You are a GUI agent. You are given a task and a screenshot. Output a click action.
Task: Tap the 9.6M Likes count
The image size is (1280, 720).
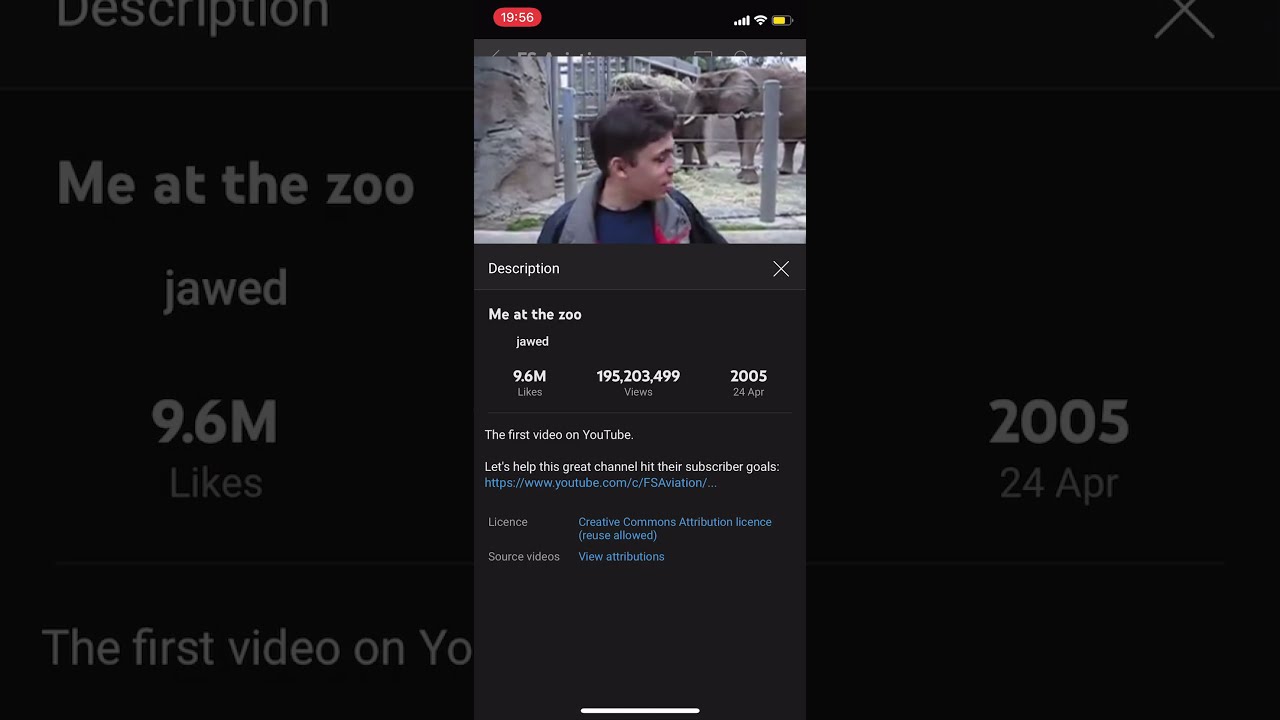point(530,383)
